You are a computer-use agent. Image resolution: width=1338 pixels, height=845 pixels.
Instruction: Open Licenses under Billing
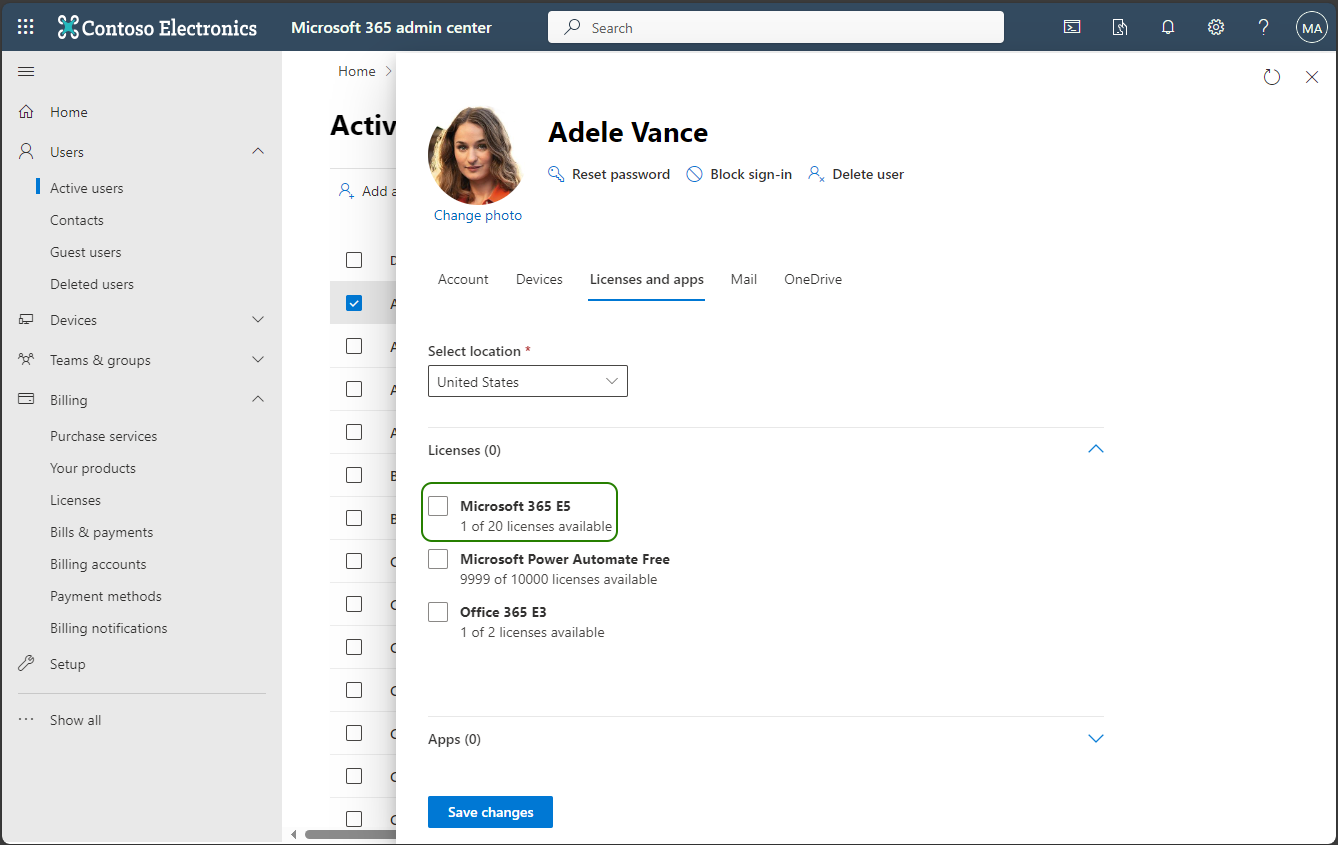pyautogui.click(x=76, y=500)
